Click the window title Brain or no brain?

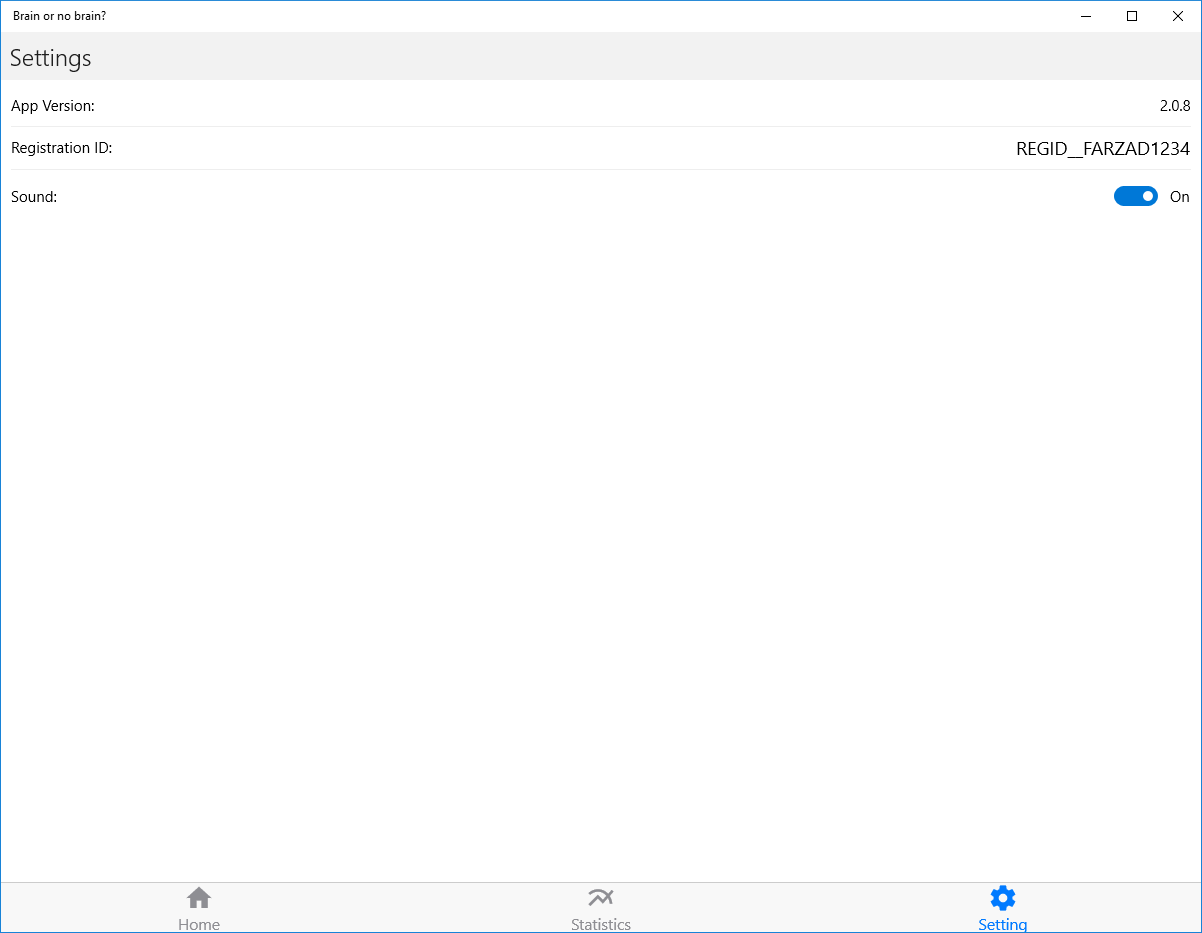59,16
